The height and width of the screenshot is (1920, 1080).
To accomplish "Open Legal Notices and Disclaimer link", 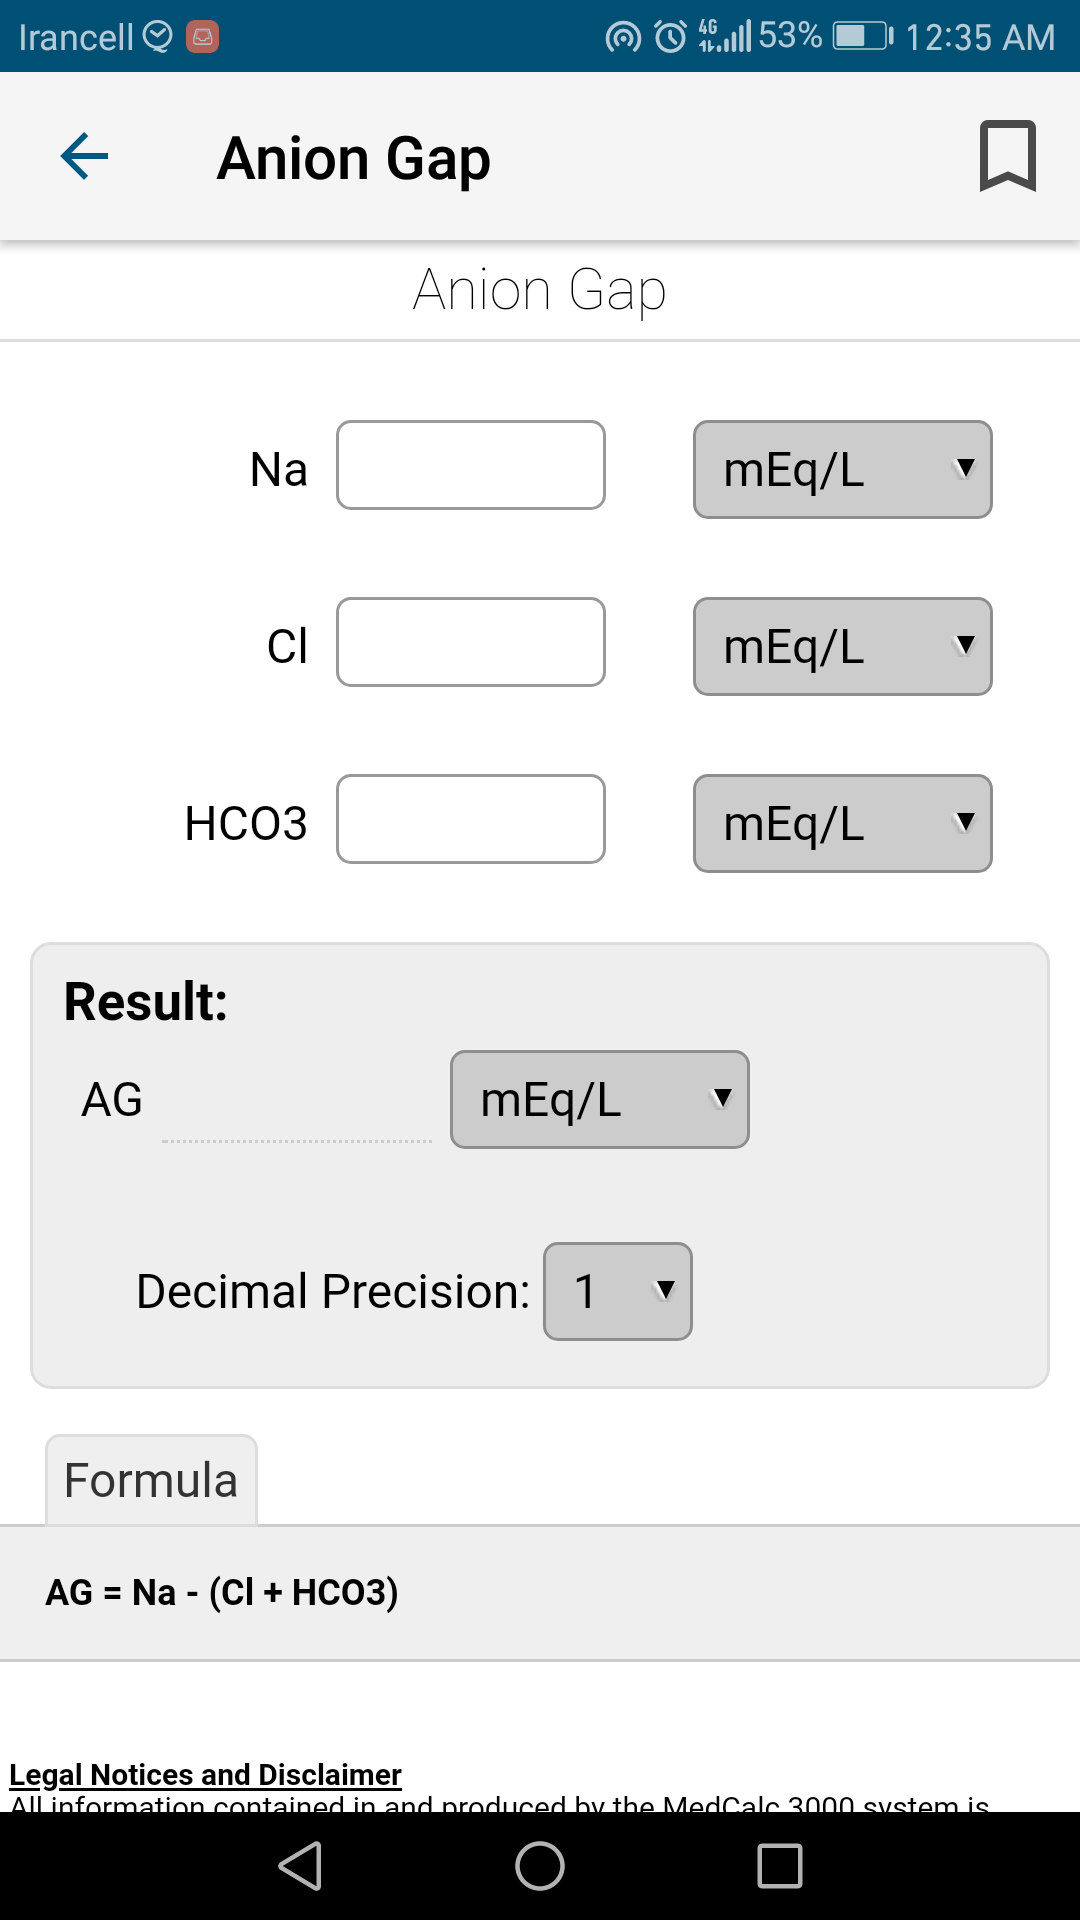I will coord(205,1774).
